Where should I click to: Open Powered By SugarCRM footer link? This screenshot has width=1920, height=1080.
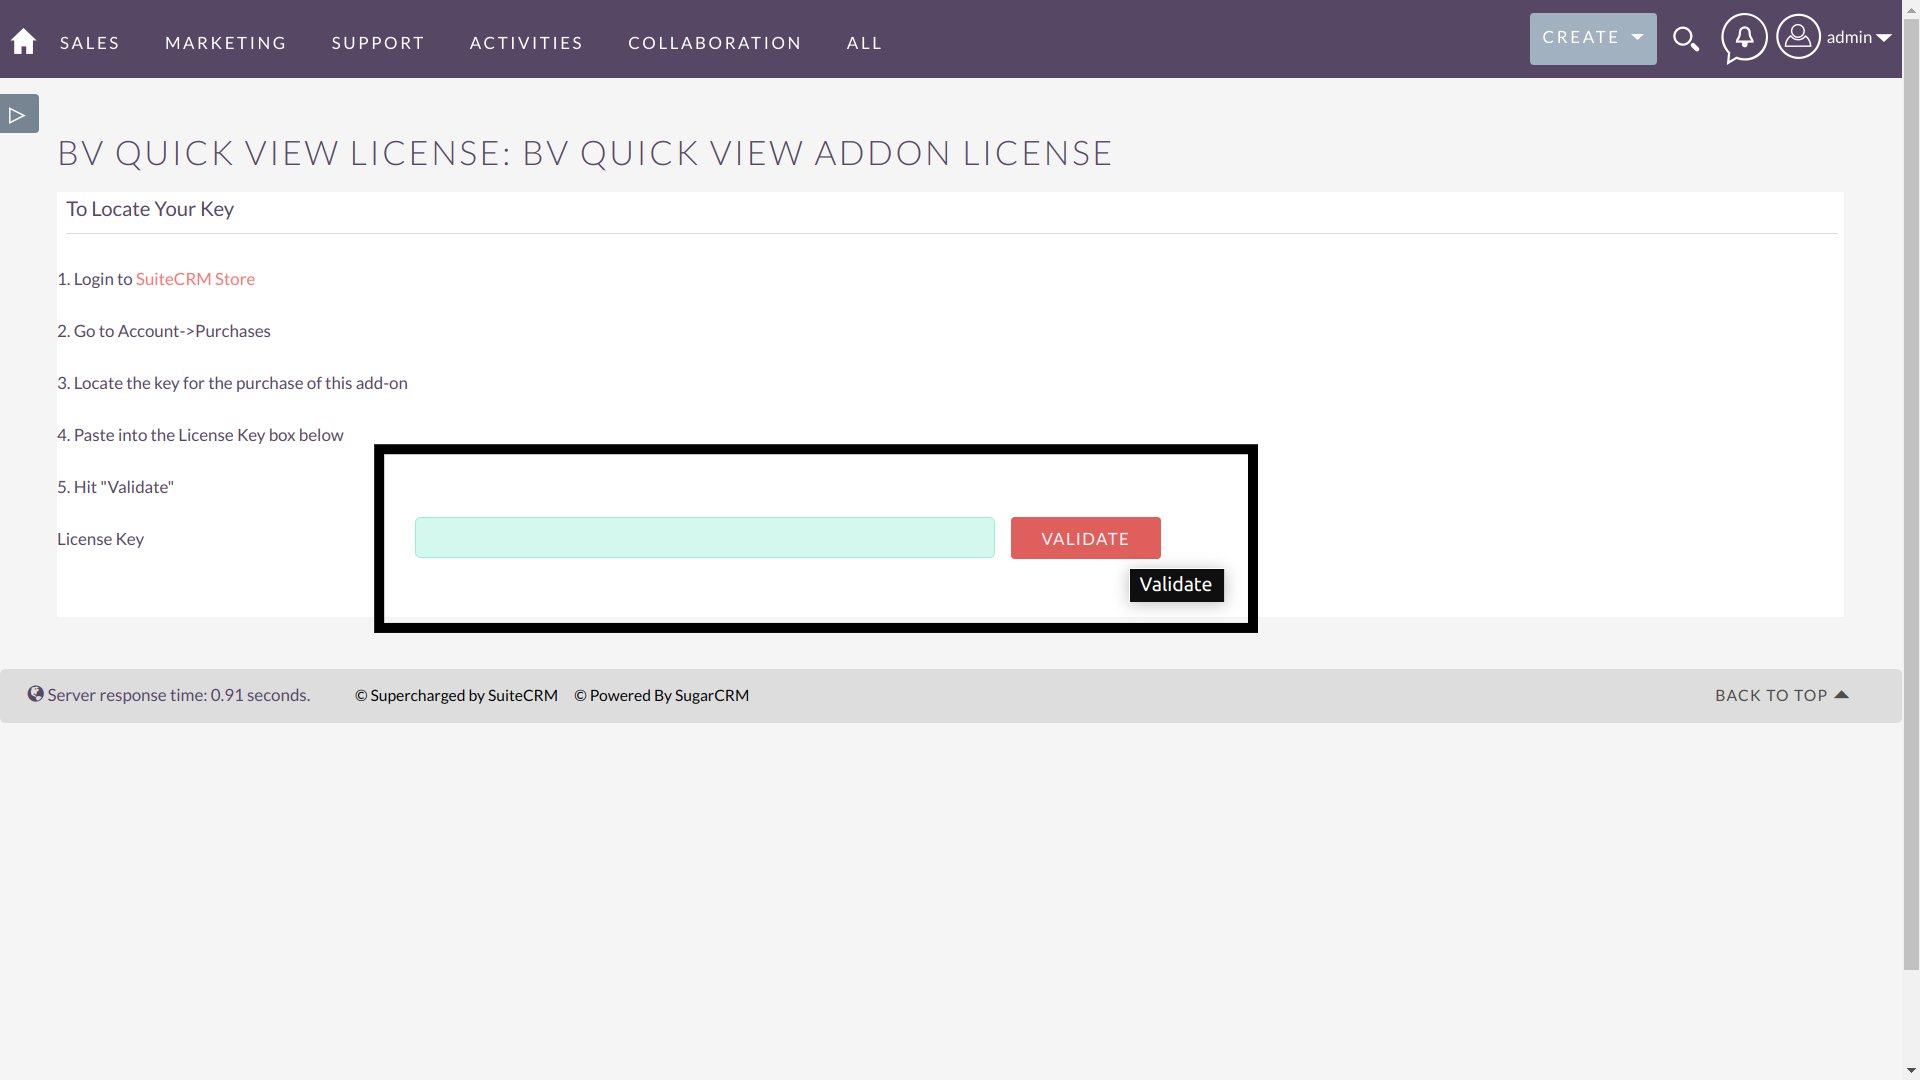coord(661,695)
